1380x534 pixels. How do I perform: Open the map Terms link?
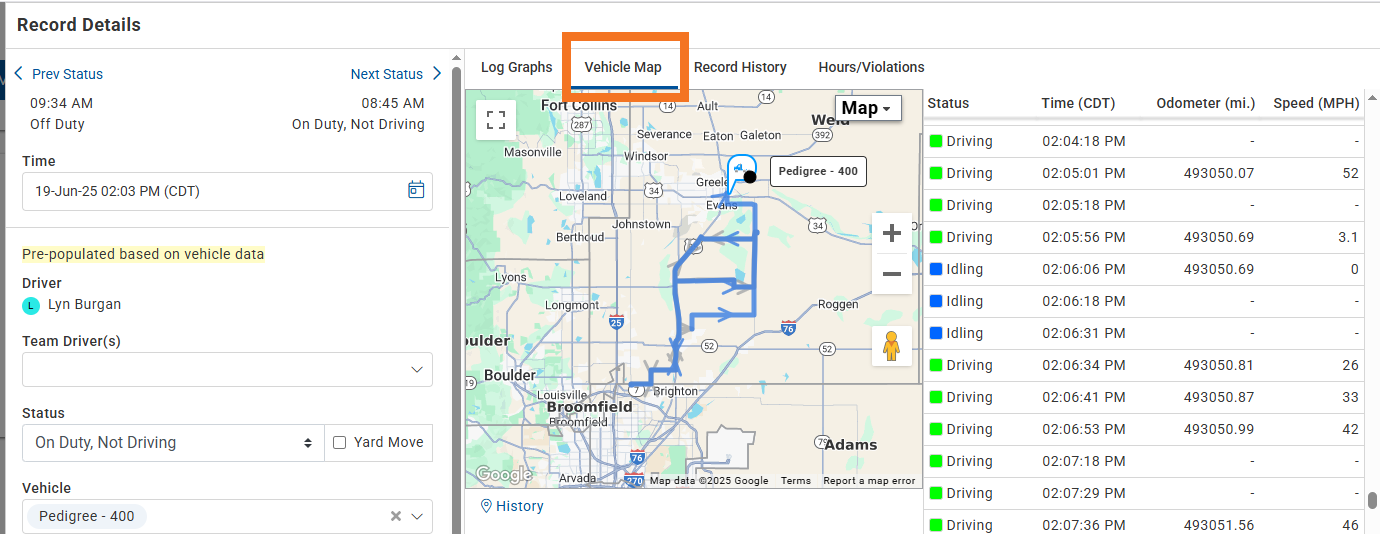(796, 481)
